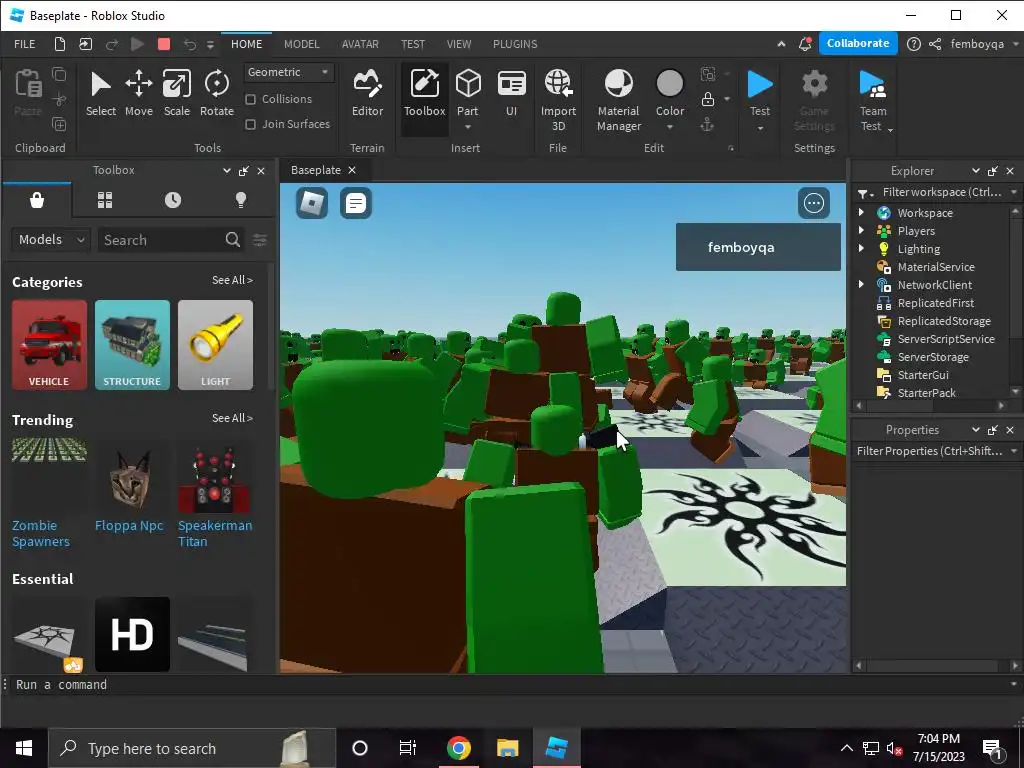Switch to the PLUGINS ribbon tab

coord(515,44)
